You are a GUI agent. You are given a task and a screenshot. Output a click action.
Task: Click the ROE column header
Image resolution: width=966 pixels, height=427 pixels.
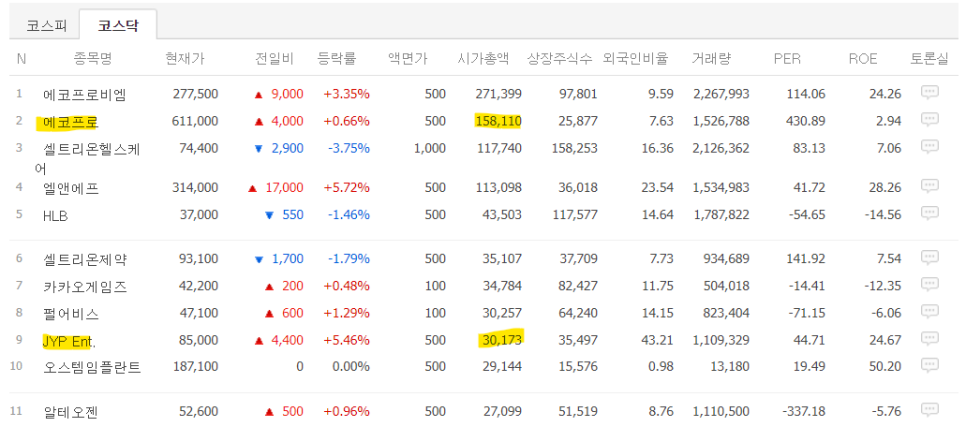[x=862, y=59]
